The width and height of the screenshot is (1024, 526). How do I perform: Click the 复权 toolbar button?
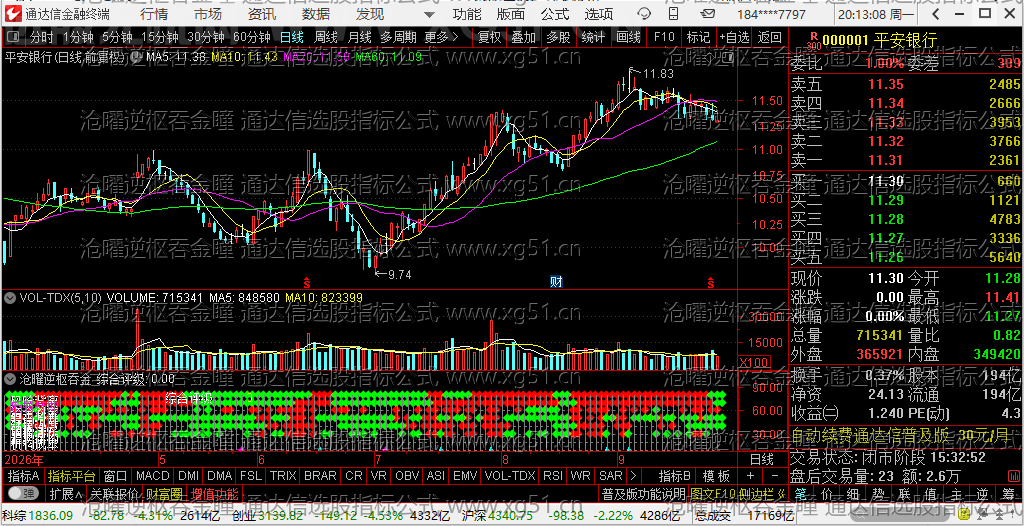pos(490,37)
